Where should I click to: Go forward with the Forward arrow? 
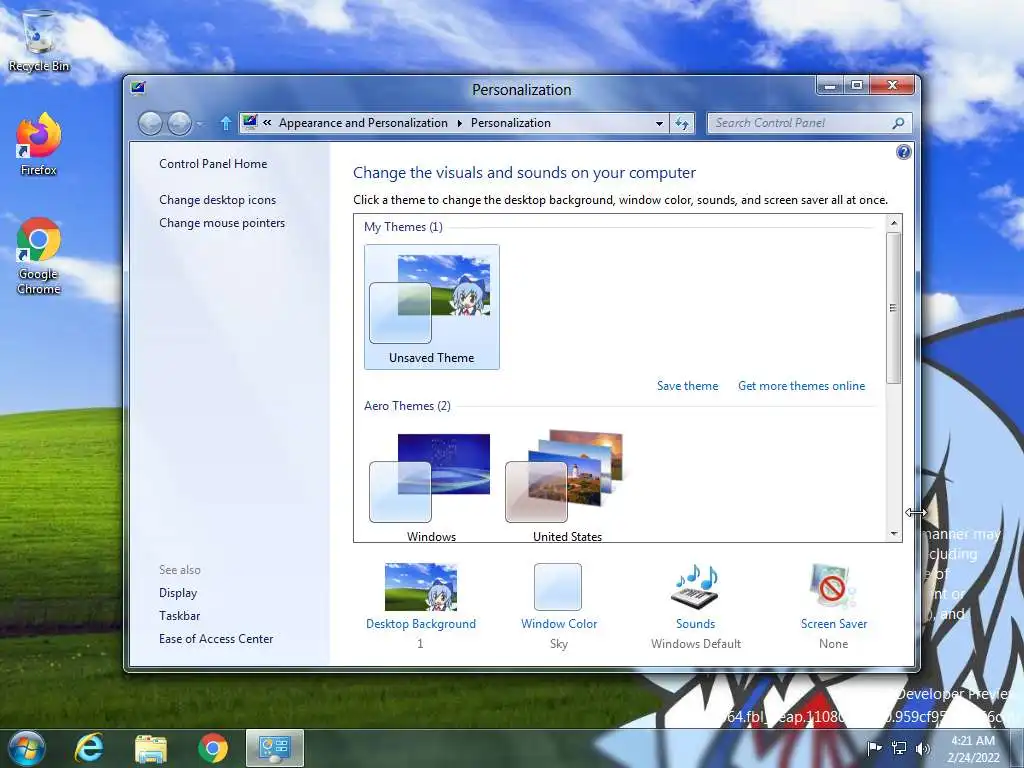180,123
